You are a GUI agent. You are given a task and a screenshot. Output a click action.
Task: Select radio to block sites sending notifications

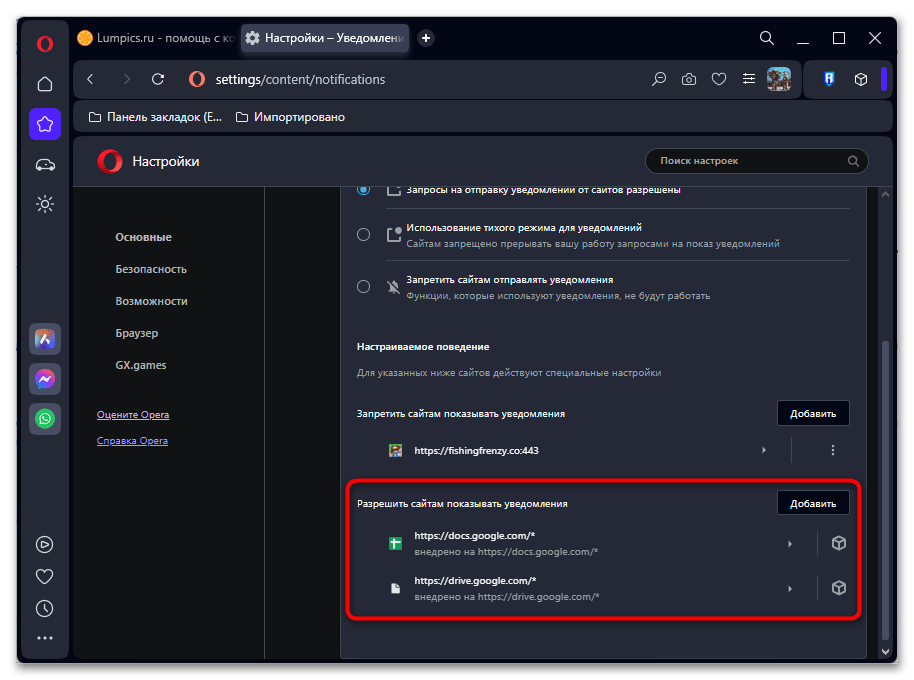(363, 287)
